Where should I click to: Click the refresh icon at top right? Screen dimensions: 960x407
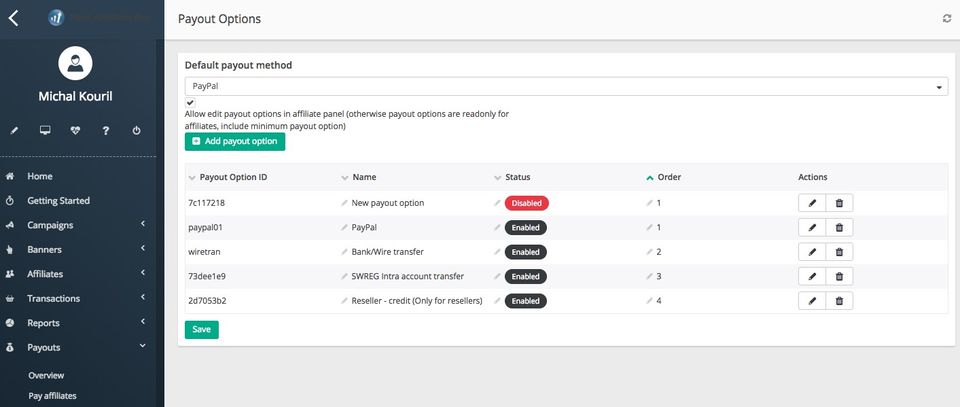tap(947, 19)
